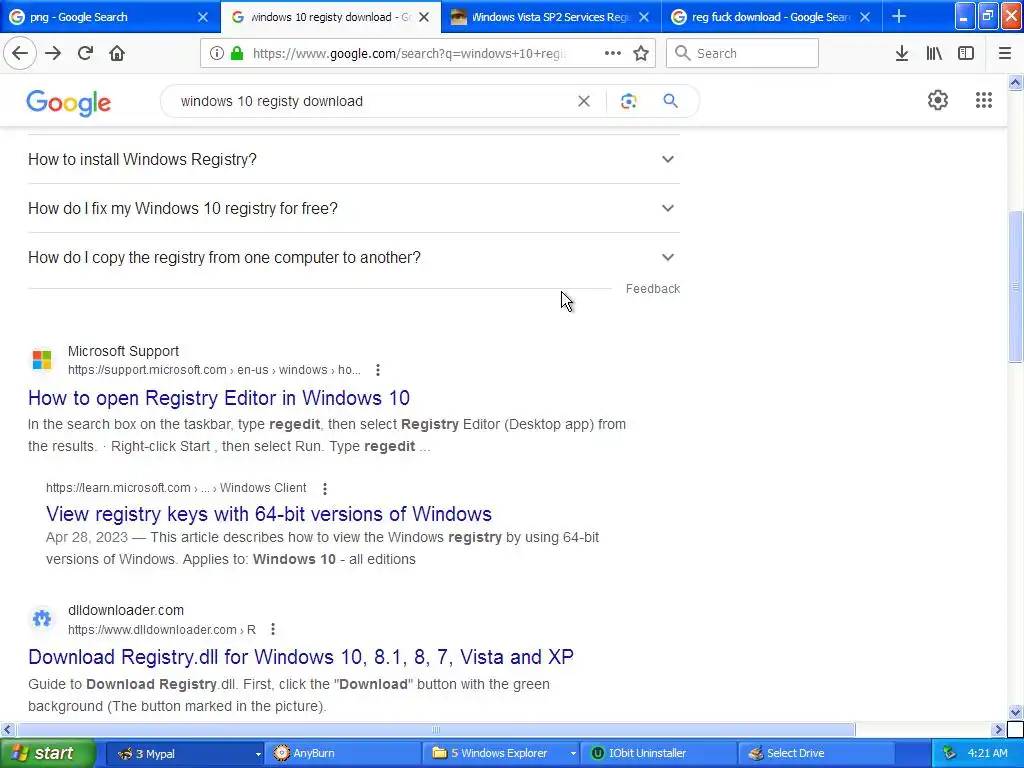
Task: Open "Download Registry.dll for Windows 10" link
Action: coord(300,657)
